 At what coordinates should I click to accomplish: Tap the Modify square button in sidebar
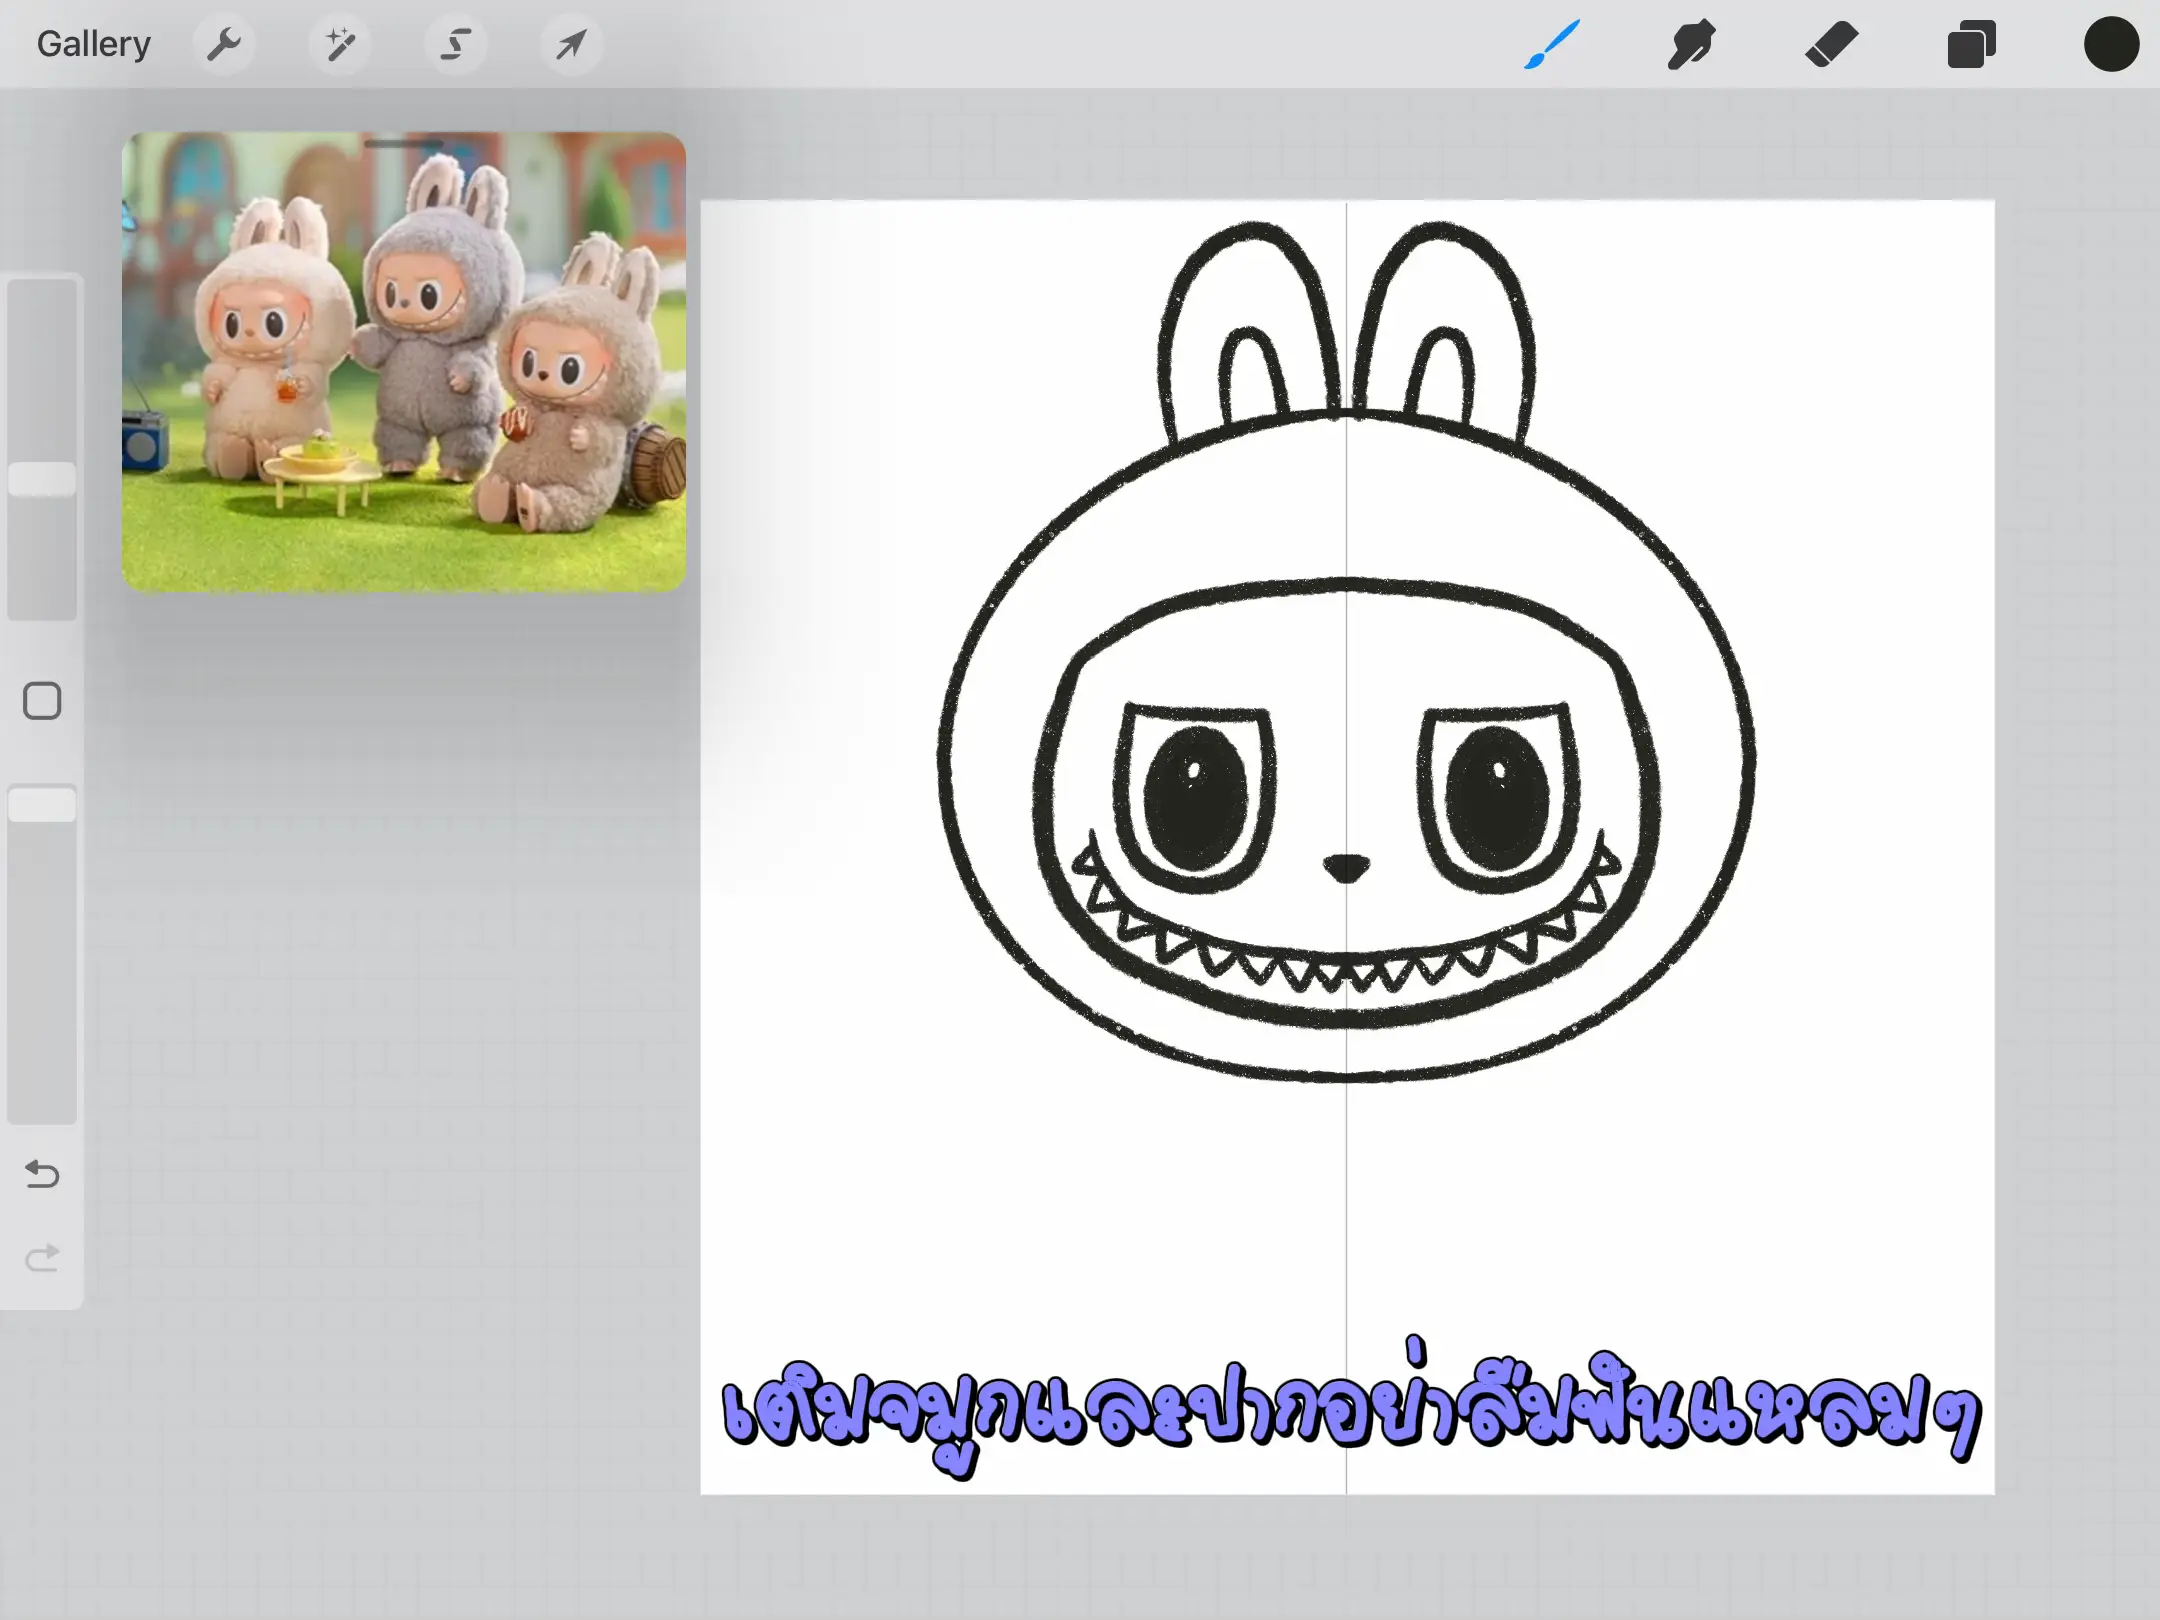[x=42, y=701]
